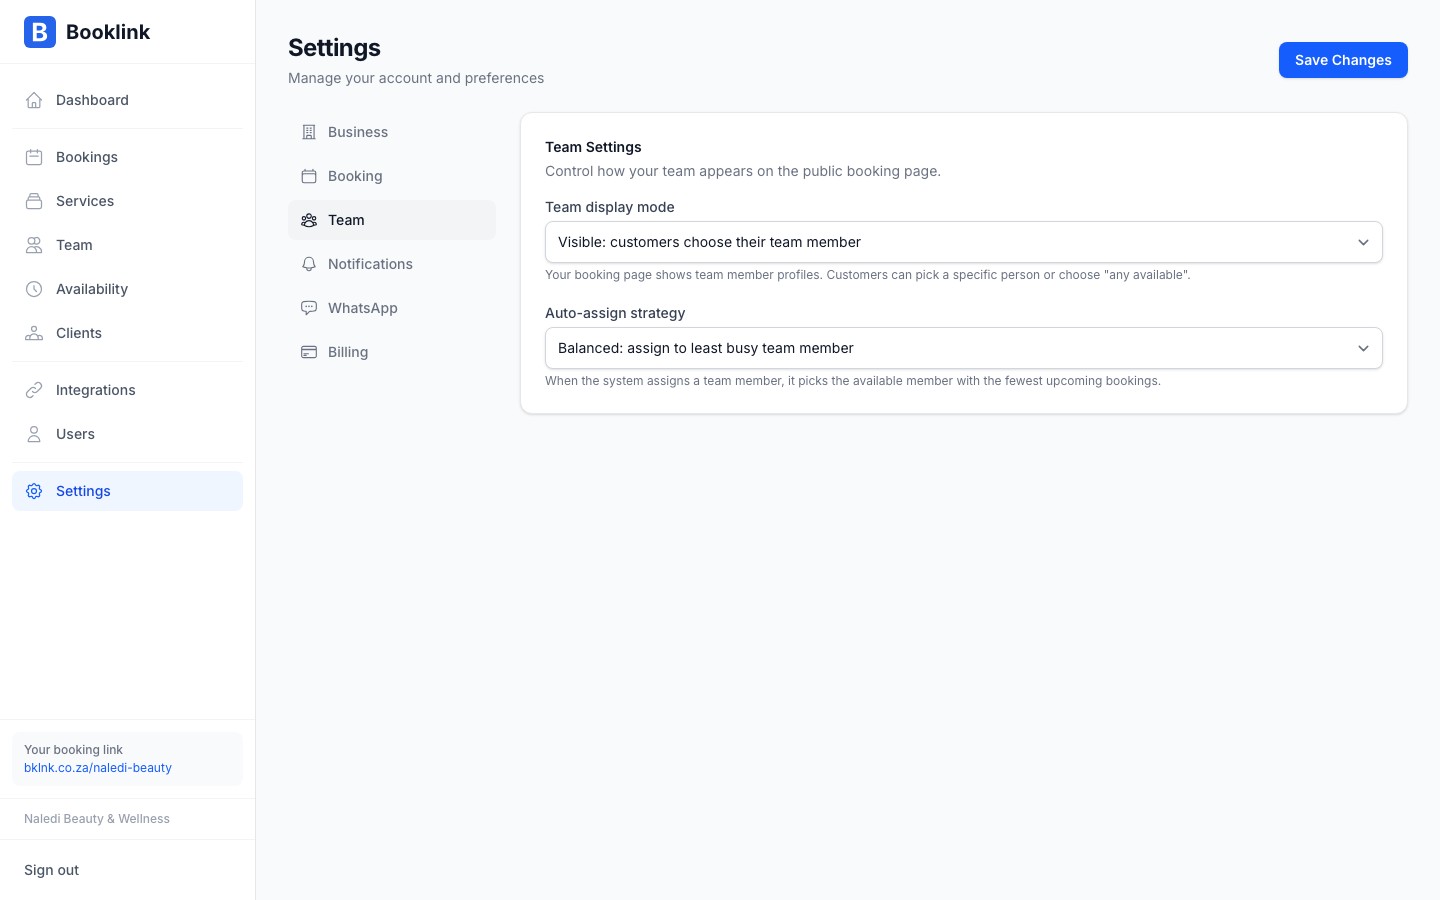Click the Naledi Beauty & Wellness label

[x=96, y=819]
